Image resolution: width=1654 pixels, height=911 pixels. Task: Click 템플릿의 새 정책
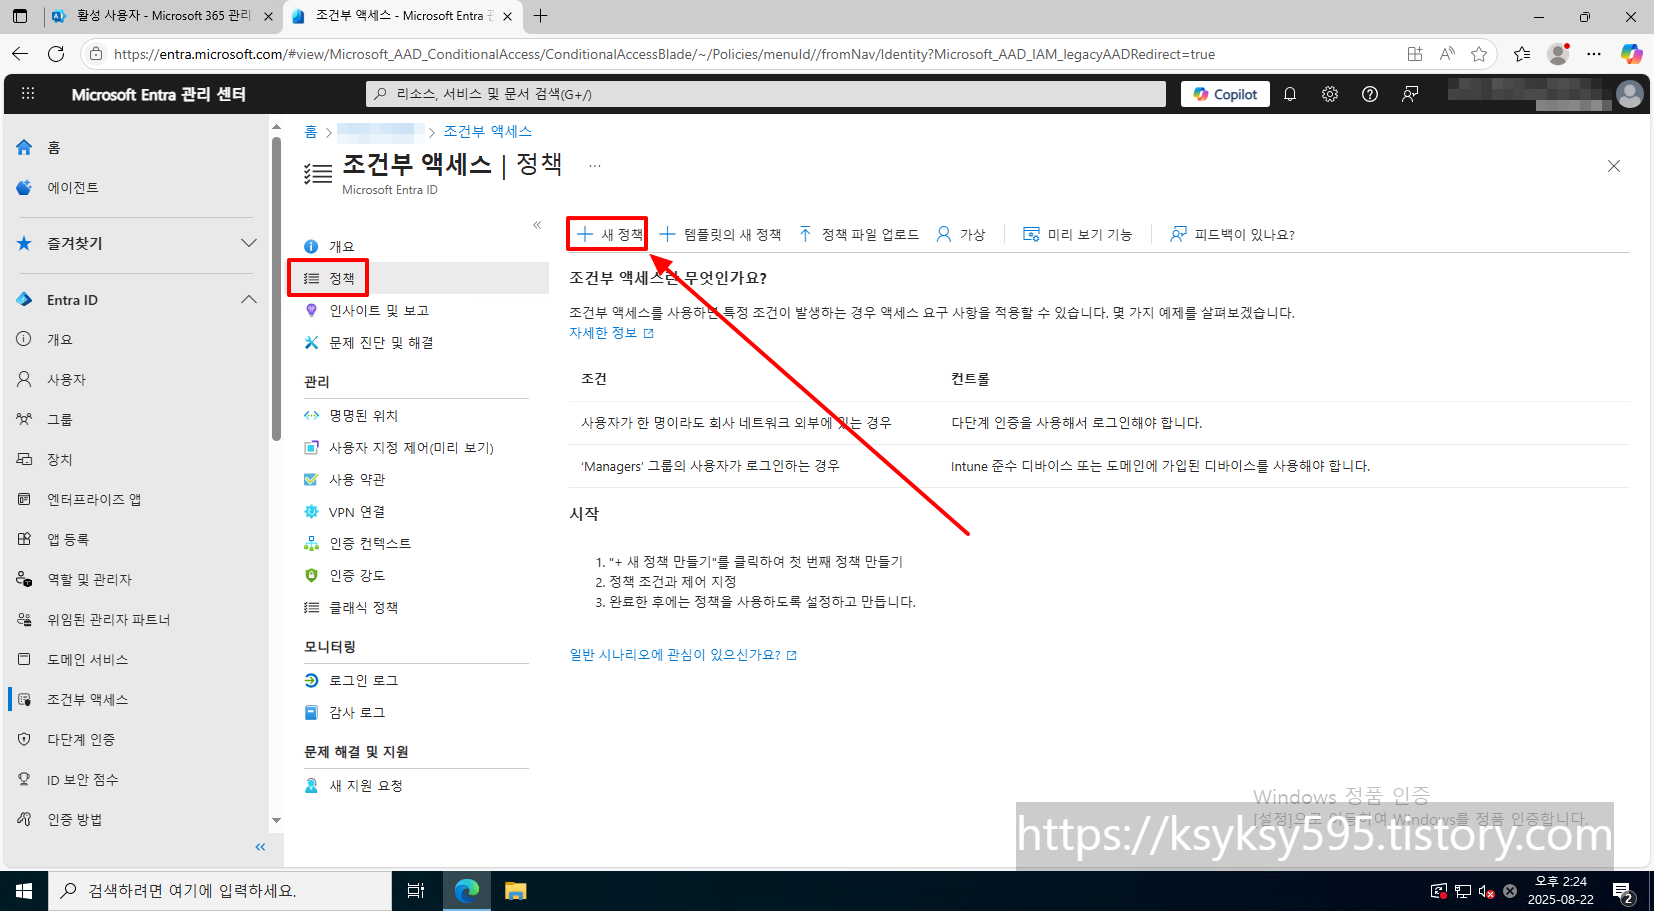[x=720, y=234]
